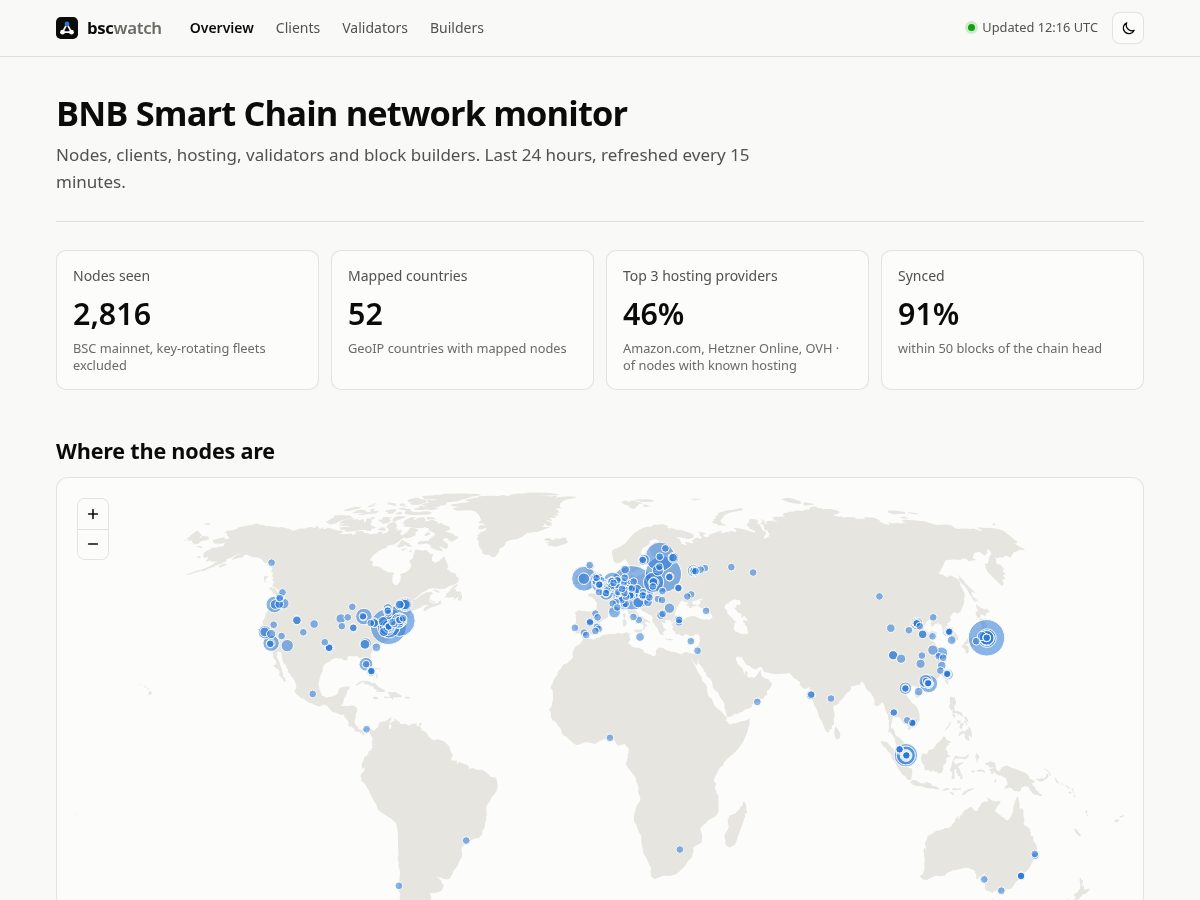Open the Overview tab
Screen dimensions: 1200x900
[222, 28]
